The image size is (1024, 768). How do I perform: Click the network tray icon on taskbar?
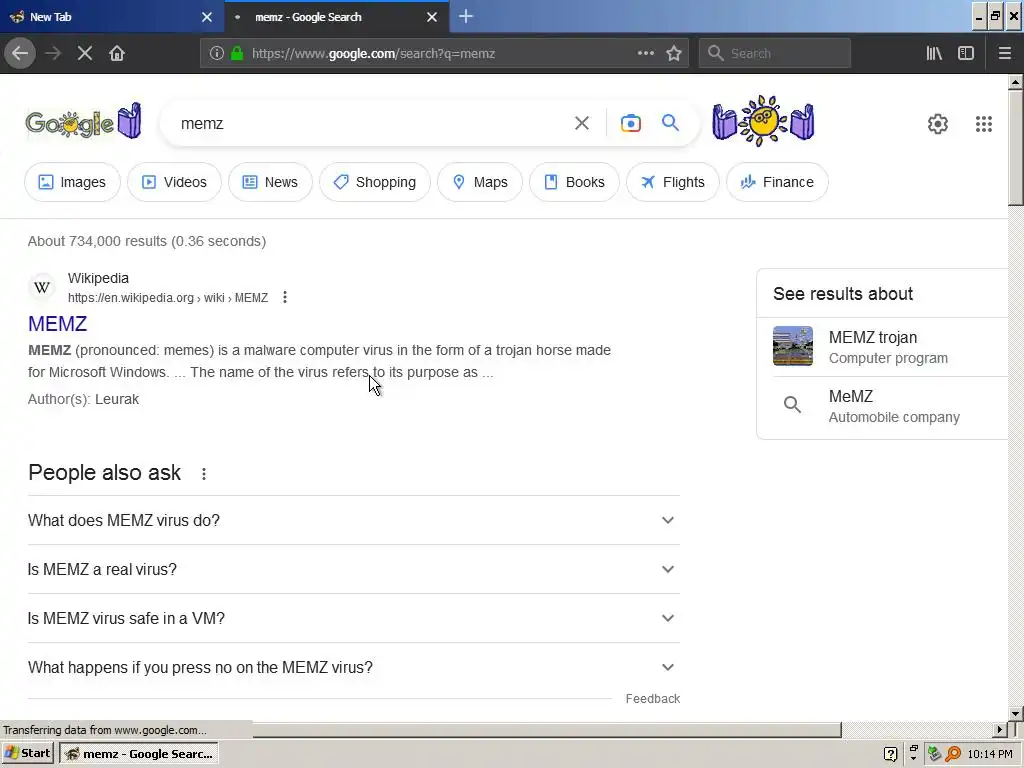(x=935, y=754)
